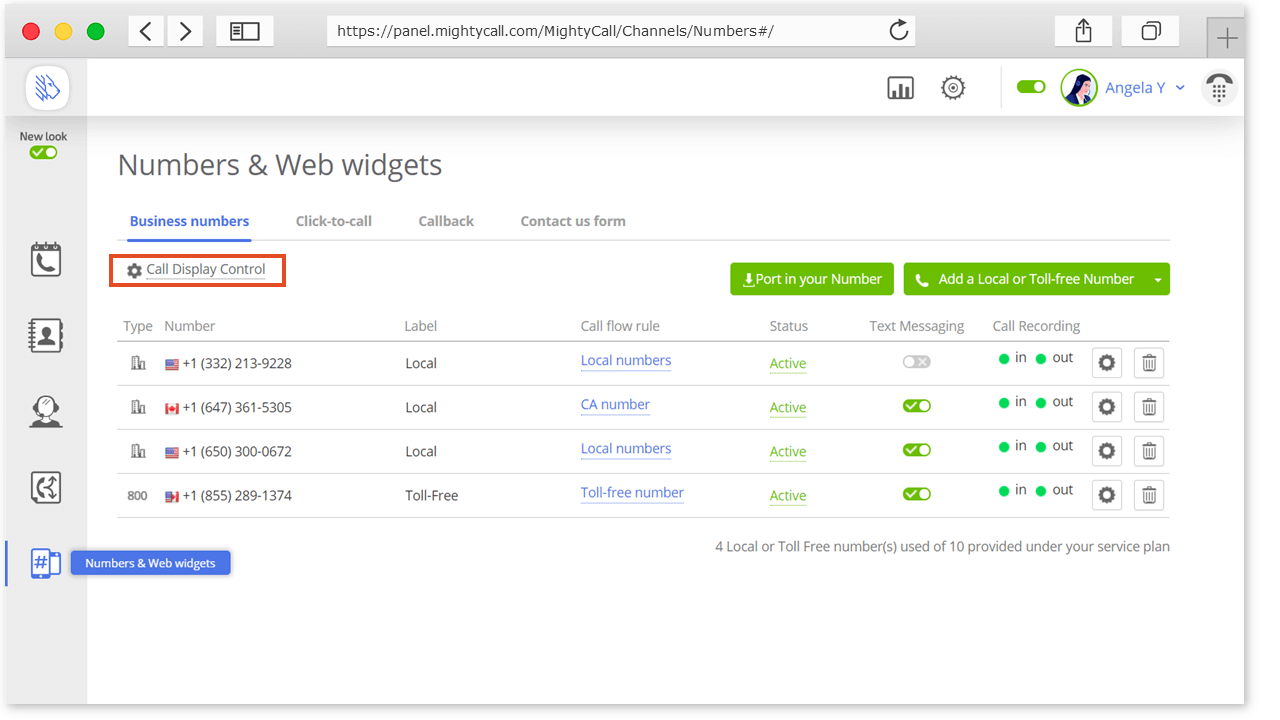This screenshot has width=1280, height=720.
Task: Open the contacts book sidebar icon
Action: [46, 336]
